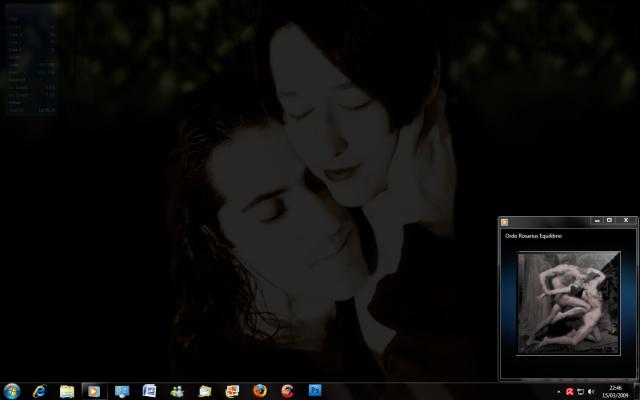Click the monitor icon right of Media Player
Screen dimensions: 640x400
pyautogui.click(x=122, y=391)
